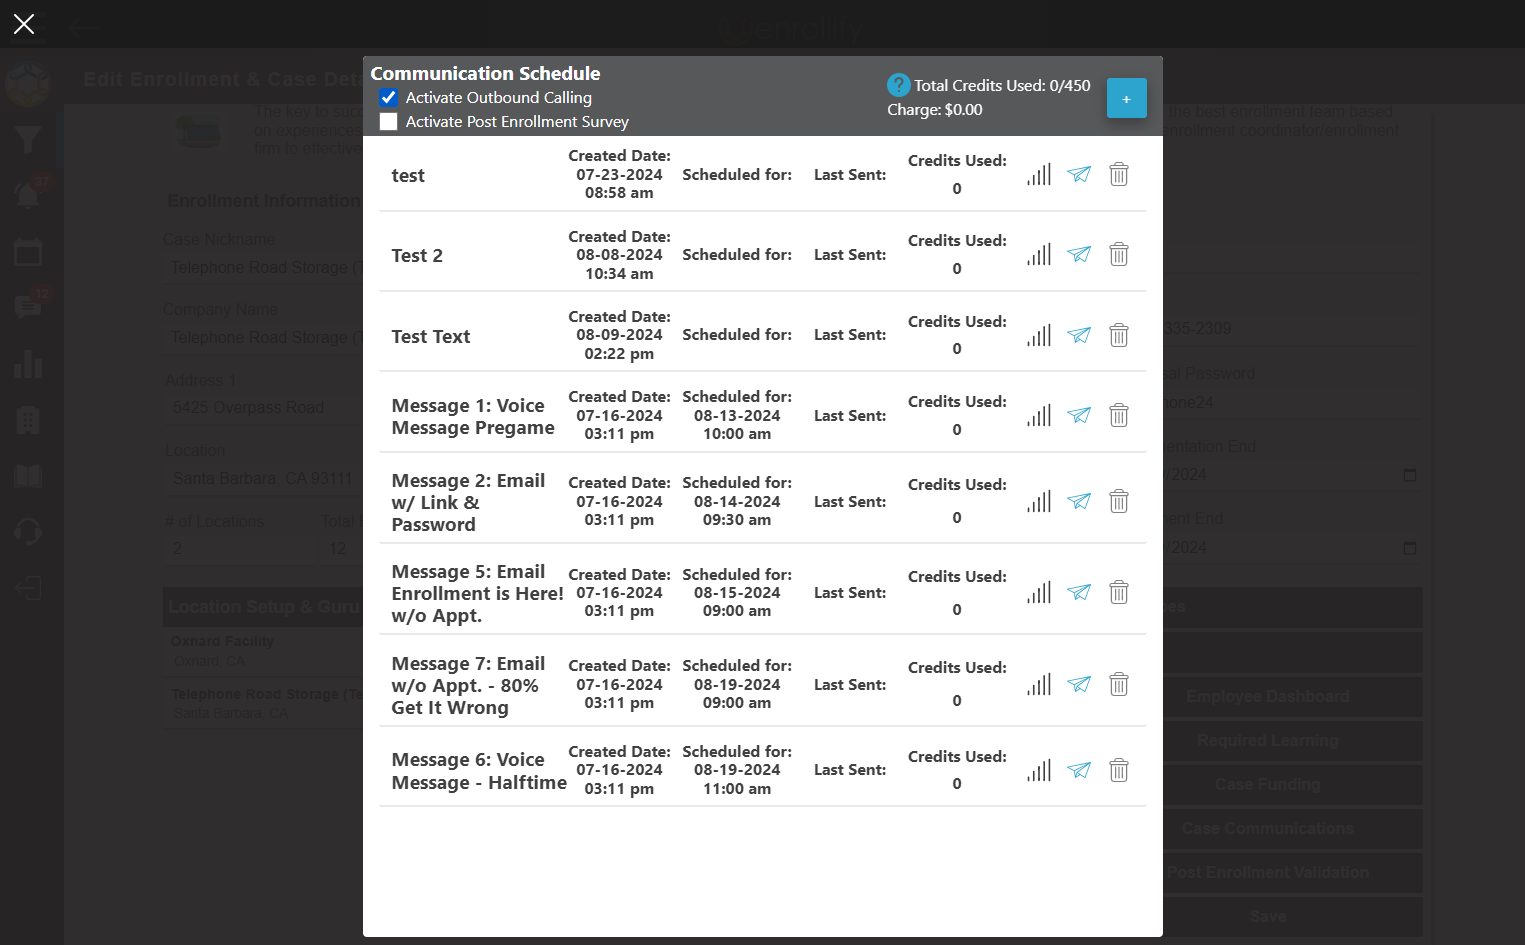View signal bars for Test 2
This screenshot has width=1525, height=945.
click(x=1039, y=254)
